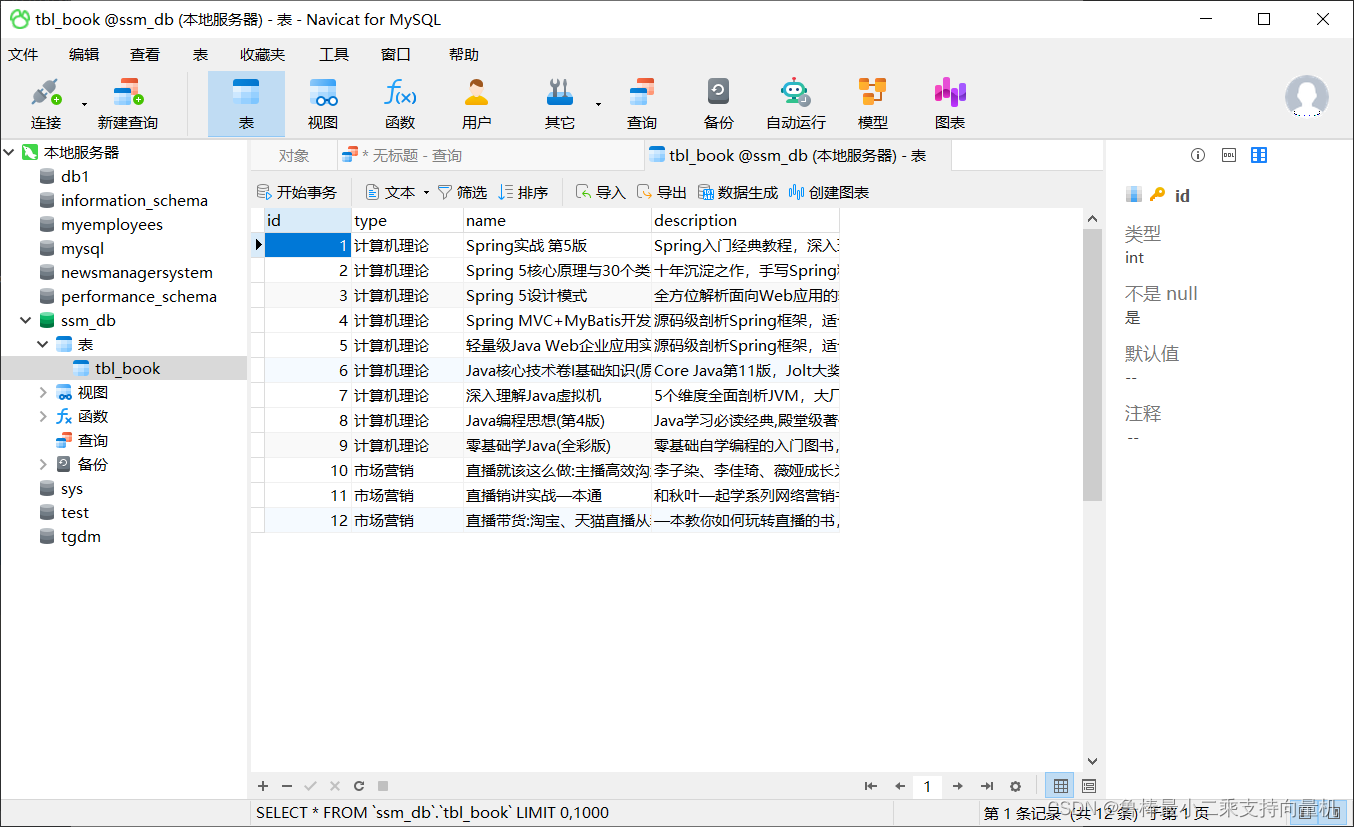This screenshot has width=1354, height=827.
Task: Open the 查看 (View) menu
Action: coord(145,55)
